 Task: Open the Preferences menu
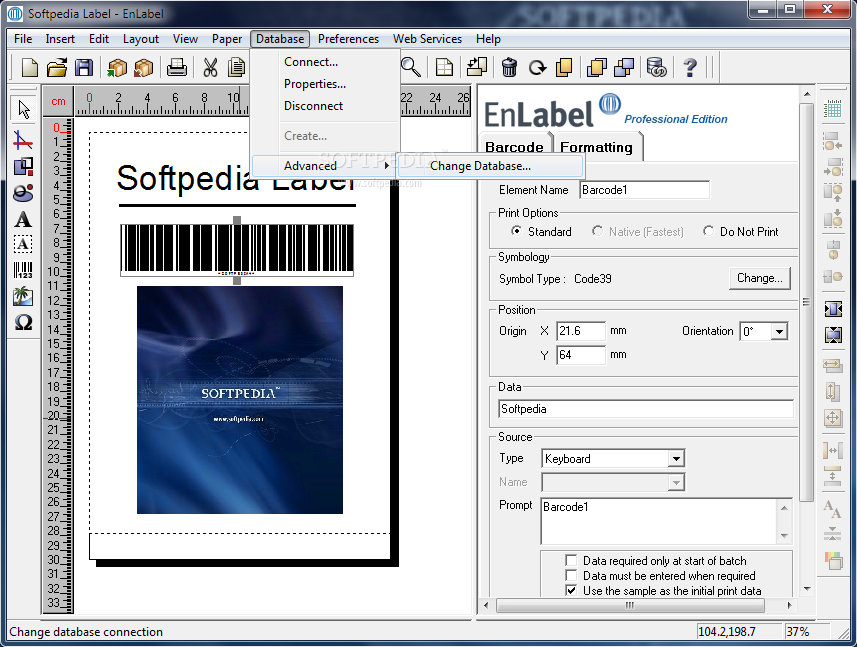(348, 39)
